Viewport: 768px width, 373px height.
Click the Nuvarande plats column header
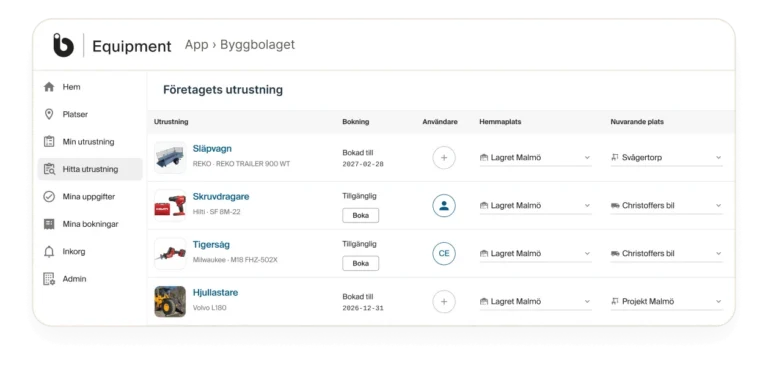[637, 122]
